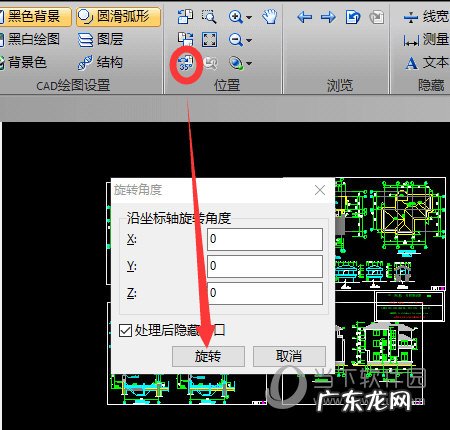
Task: Open the 图层 layers panel
Action: 101,39
